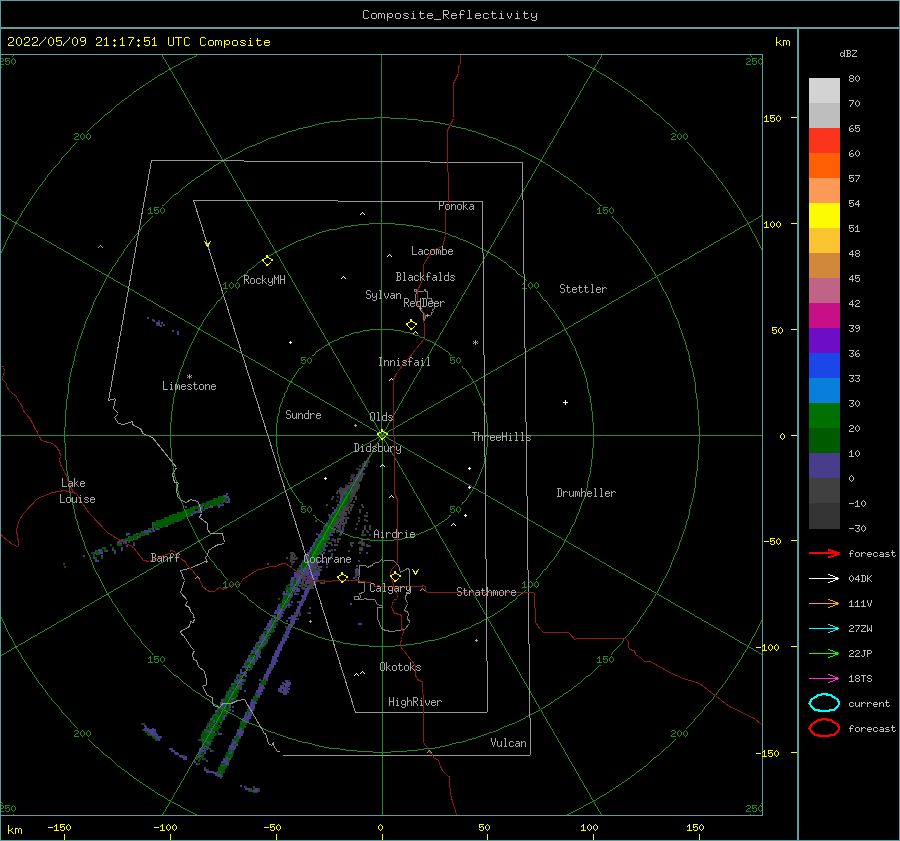Select the cyan current ellipse icon
The image size is (900, 841).
click(824, 703)
